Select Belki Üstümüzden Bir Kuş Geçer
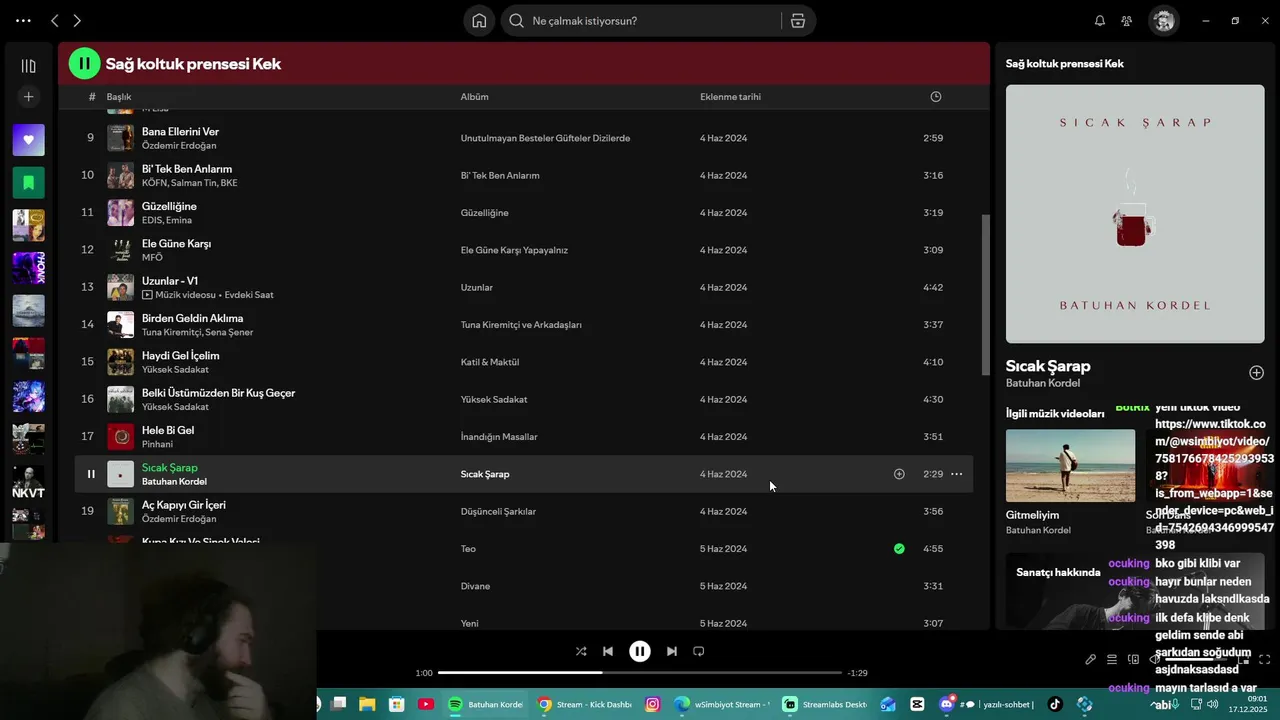Image resolution: width=1280 pixels, height=720 pixels. click(218, 393)
